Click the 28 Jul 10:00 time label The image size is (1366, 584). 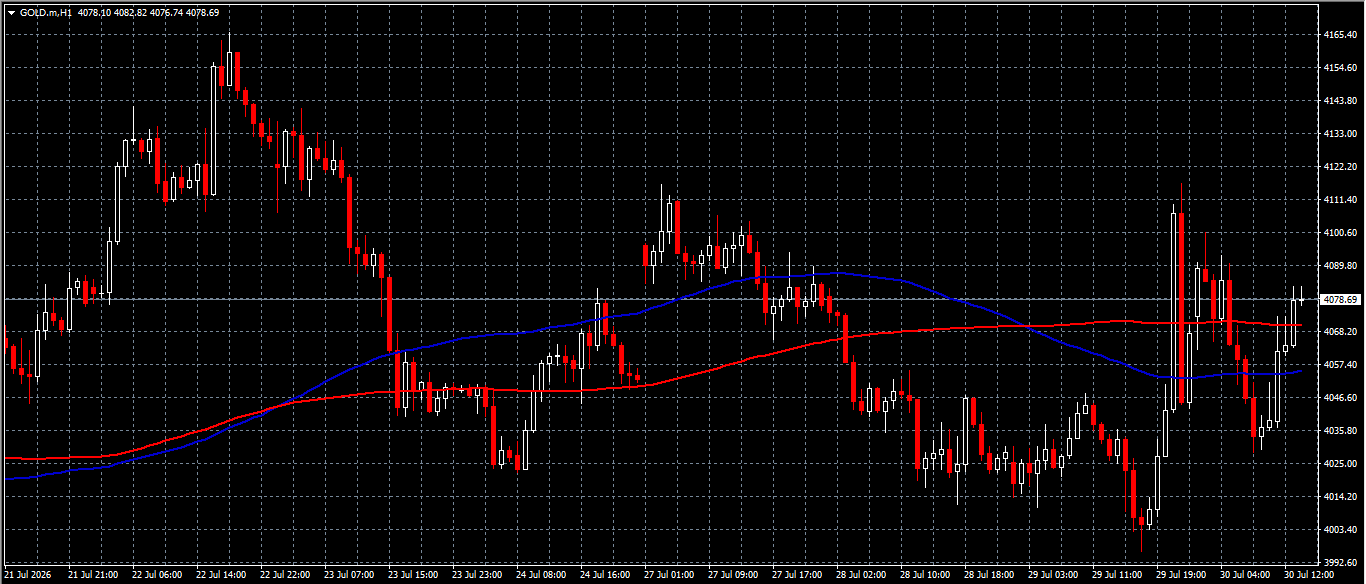pyautogui.click(x=925, y=576)
